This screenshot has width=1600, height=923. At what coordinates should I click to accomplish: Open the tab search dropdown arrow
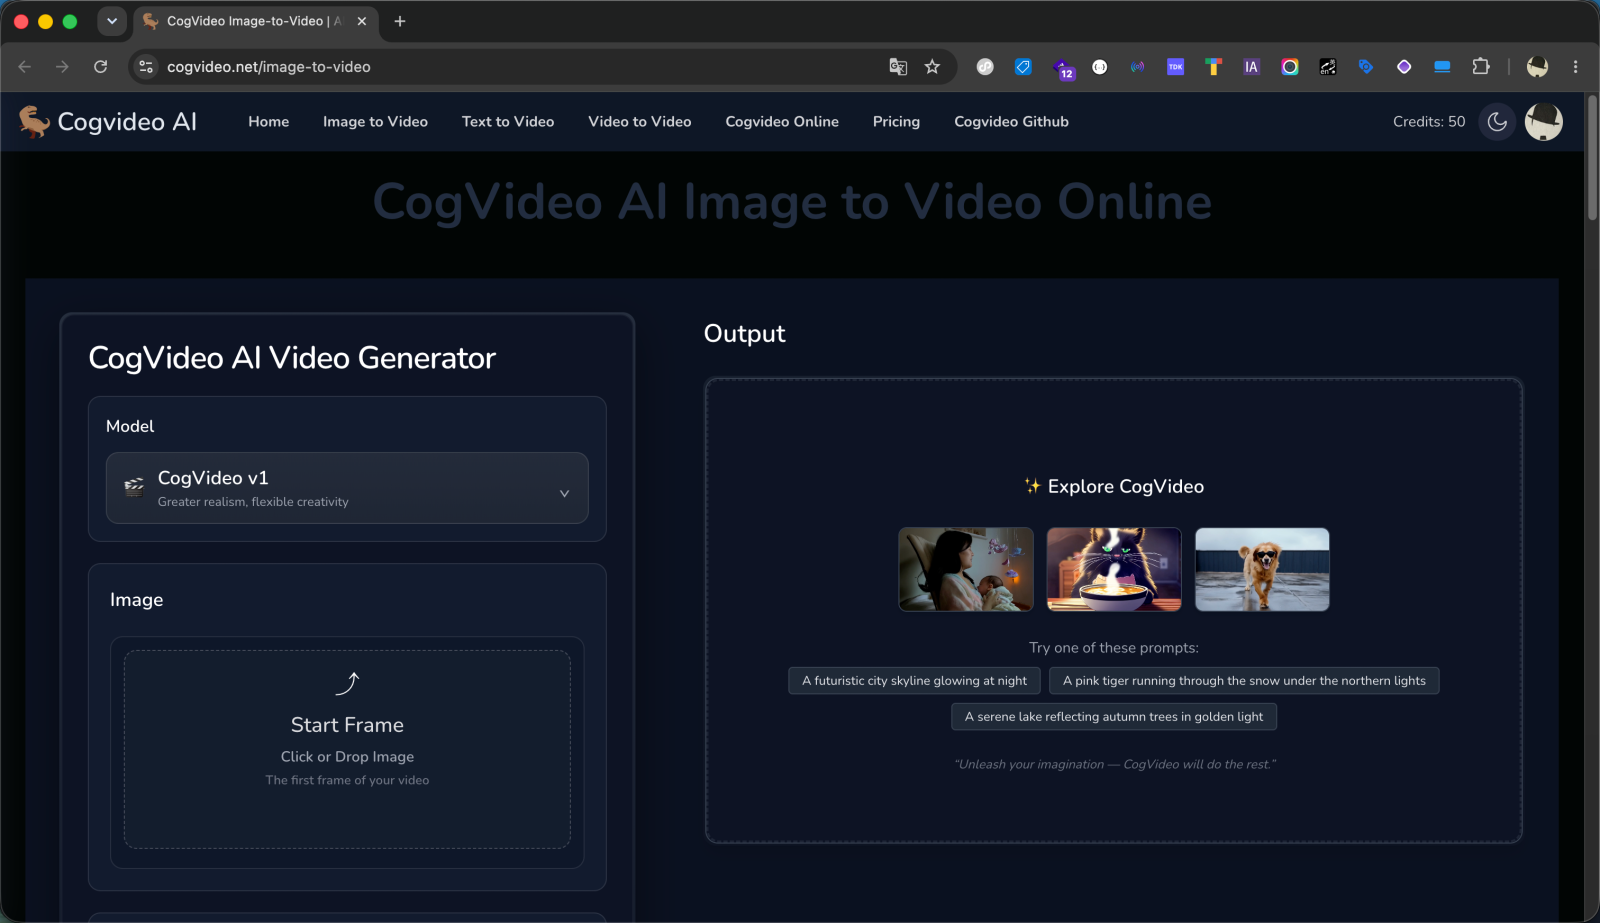pos(112,21)
